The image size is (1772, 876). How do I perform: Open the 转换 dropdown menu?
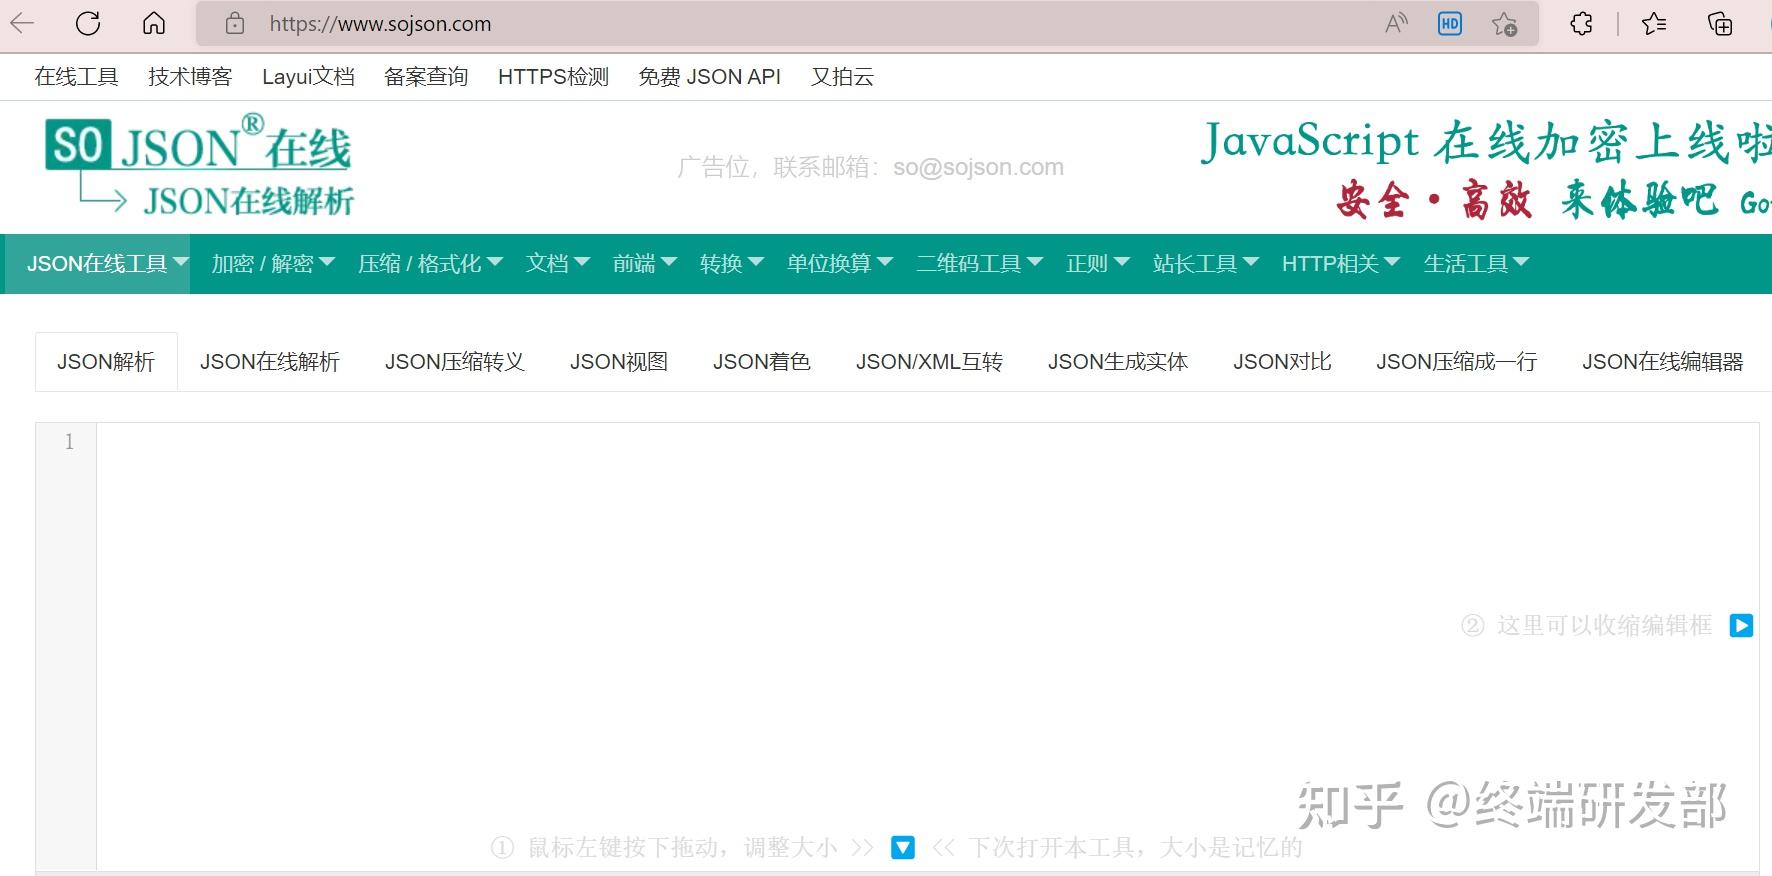[732, 264]
